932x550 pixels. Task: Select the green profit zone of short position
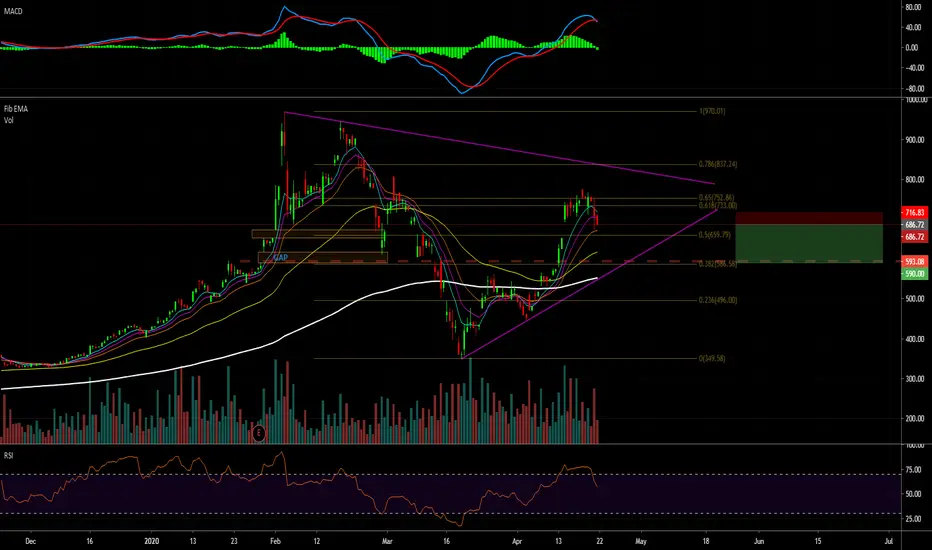[809, 243]
